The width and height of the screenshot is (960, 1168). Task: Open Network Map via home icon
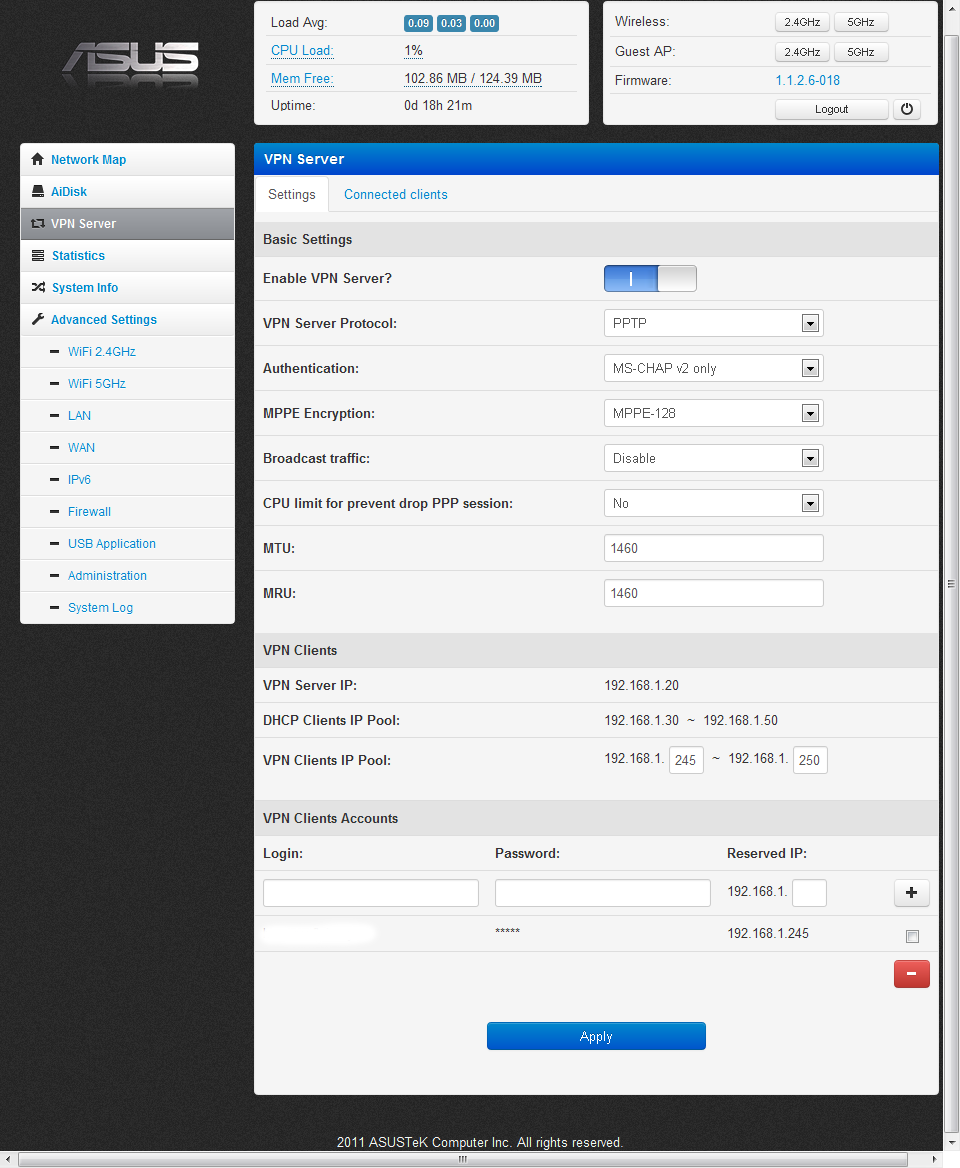click(38, 160)
